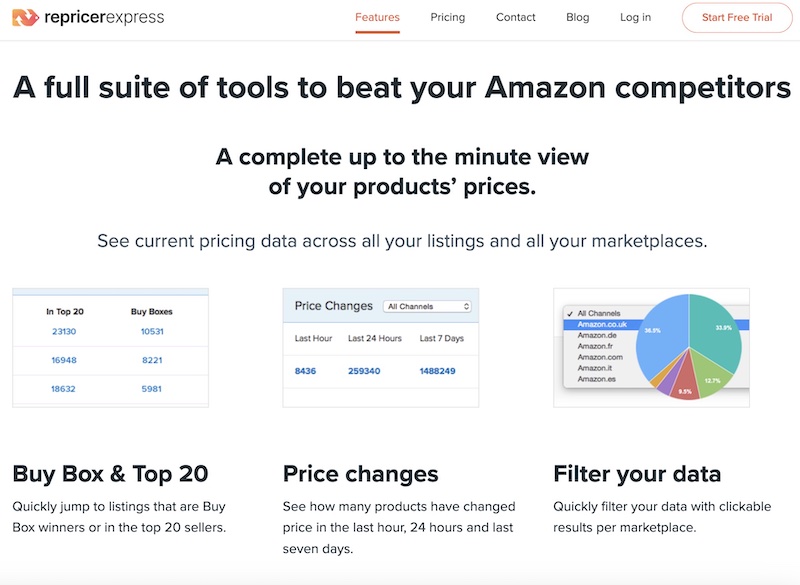The image size is (800, 585).
Task: Click the Buy Box table thumbnail image
Action: coord(110,348)
